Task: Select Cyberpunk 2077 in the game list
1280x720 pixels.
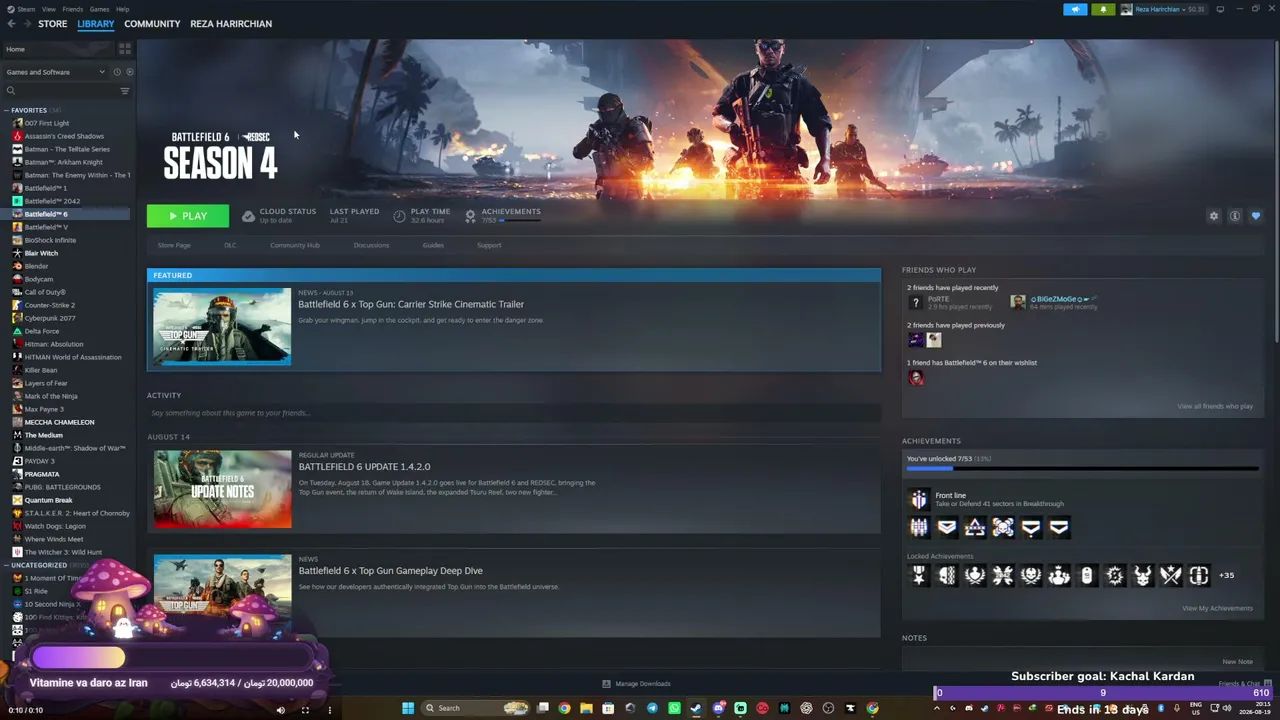Action: tap(50, 318)
